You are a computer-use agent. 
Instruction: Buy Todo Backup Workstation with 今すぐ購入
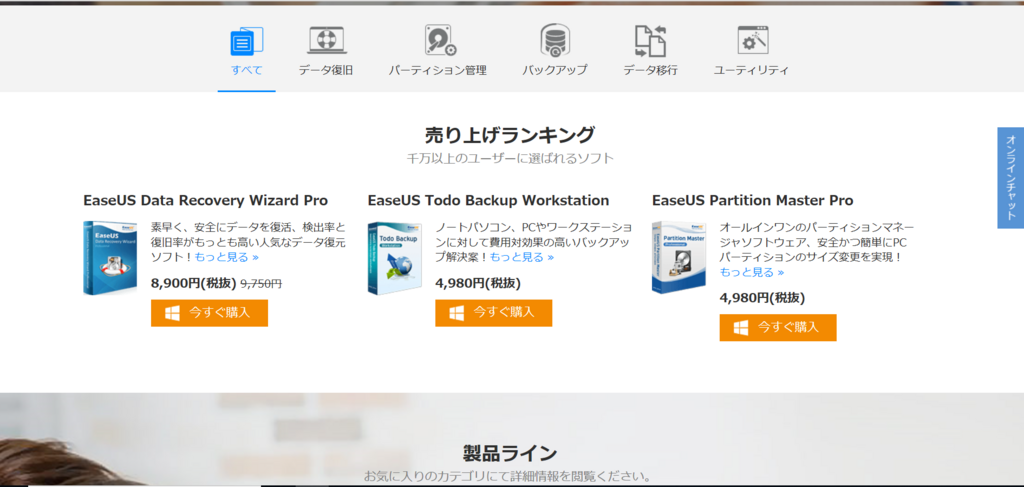coord(494,313)
